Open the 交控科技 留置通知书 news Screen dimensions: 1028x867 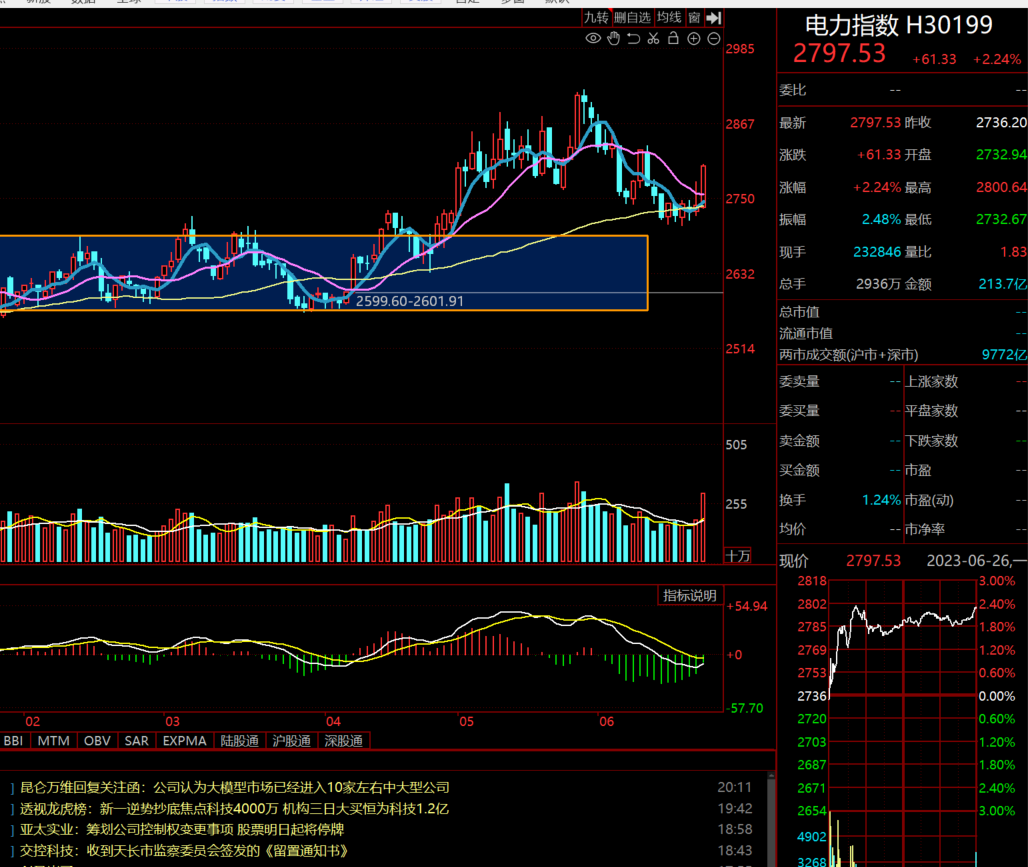click(184, 851)
